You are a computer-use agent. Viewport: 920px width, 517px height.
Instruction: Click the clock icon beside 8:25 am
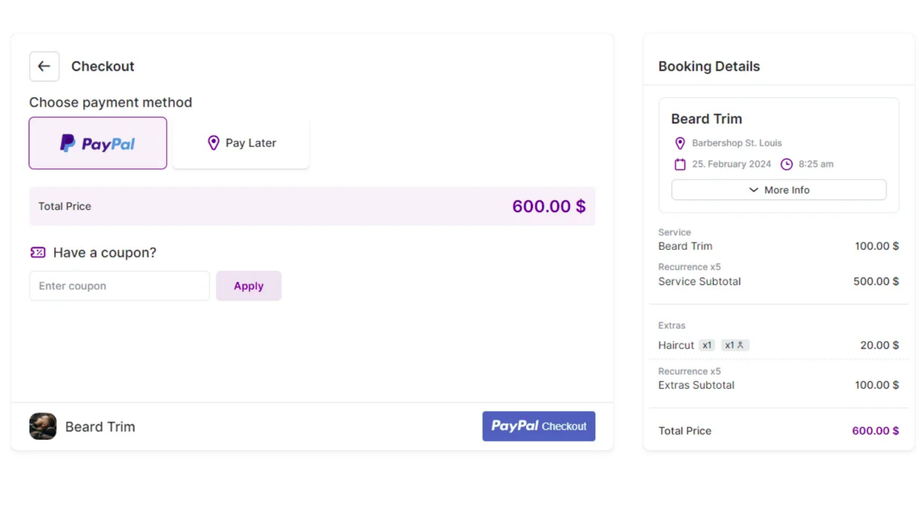click(x=787, y=164)
